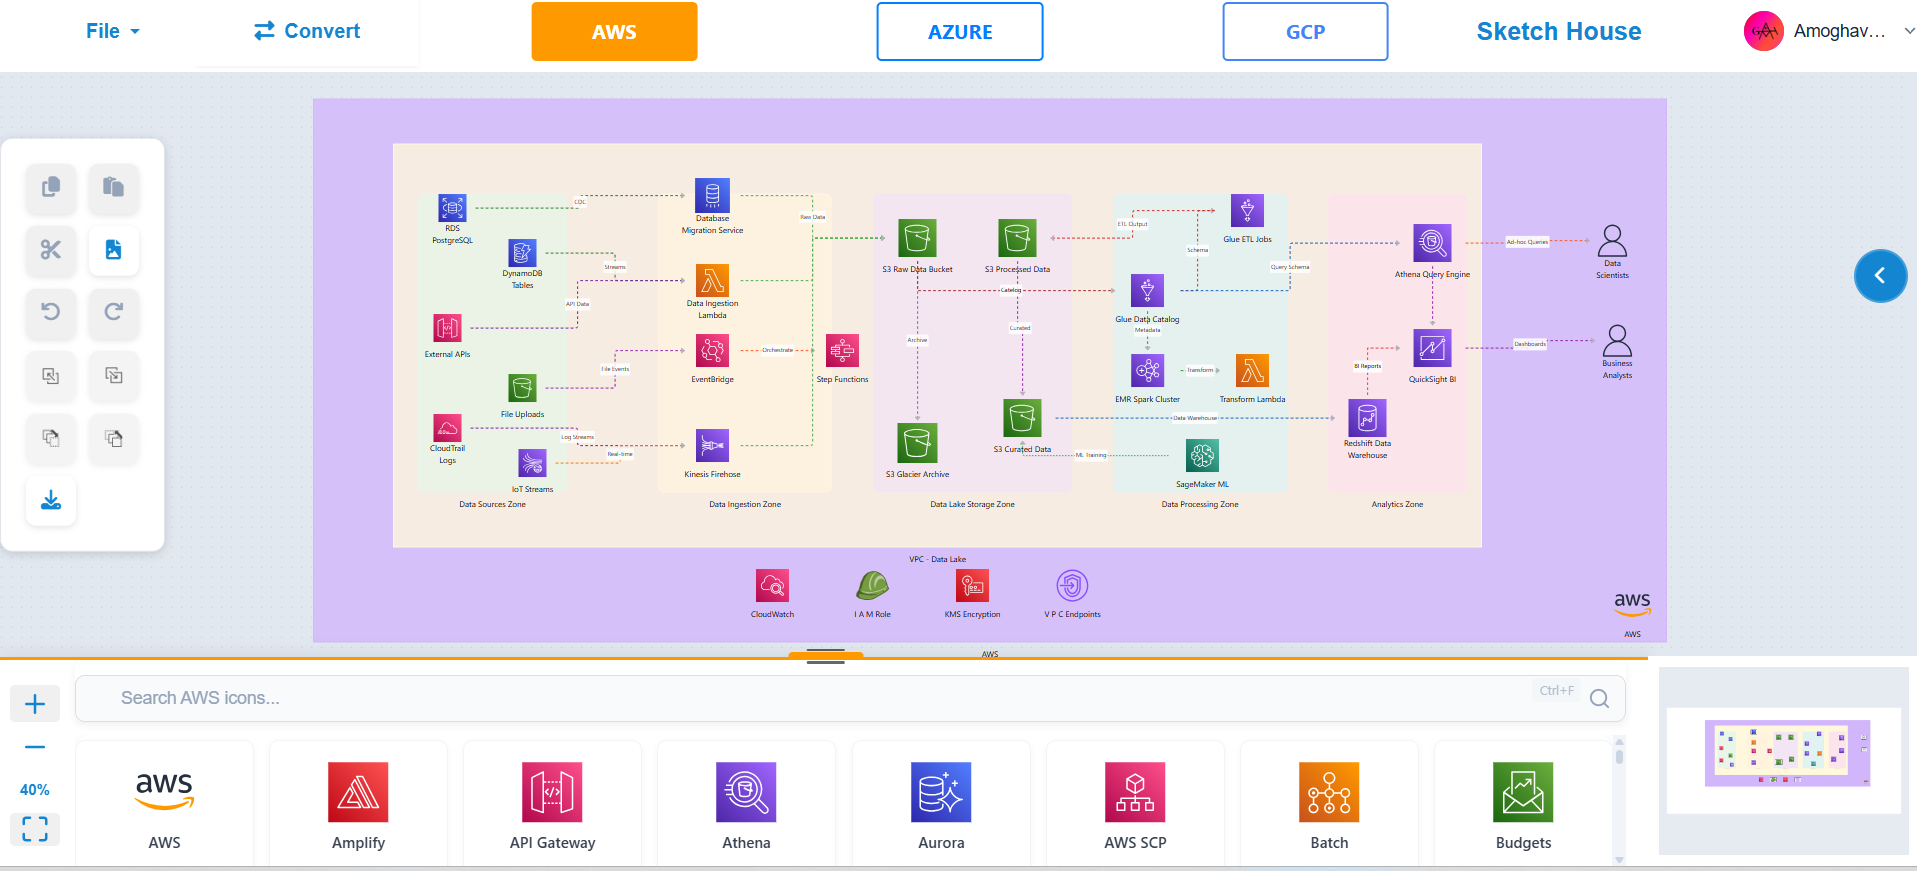Click the plus zoom in button
The height and width of the screenshot is (871, 1917).
pos(35,704)
